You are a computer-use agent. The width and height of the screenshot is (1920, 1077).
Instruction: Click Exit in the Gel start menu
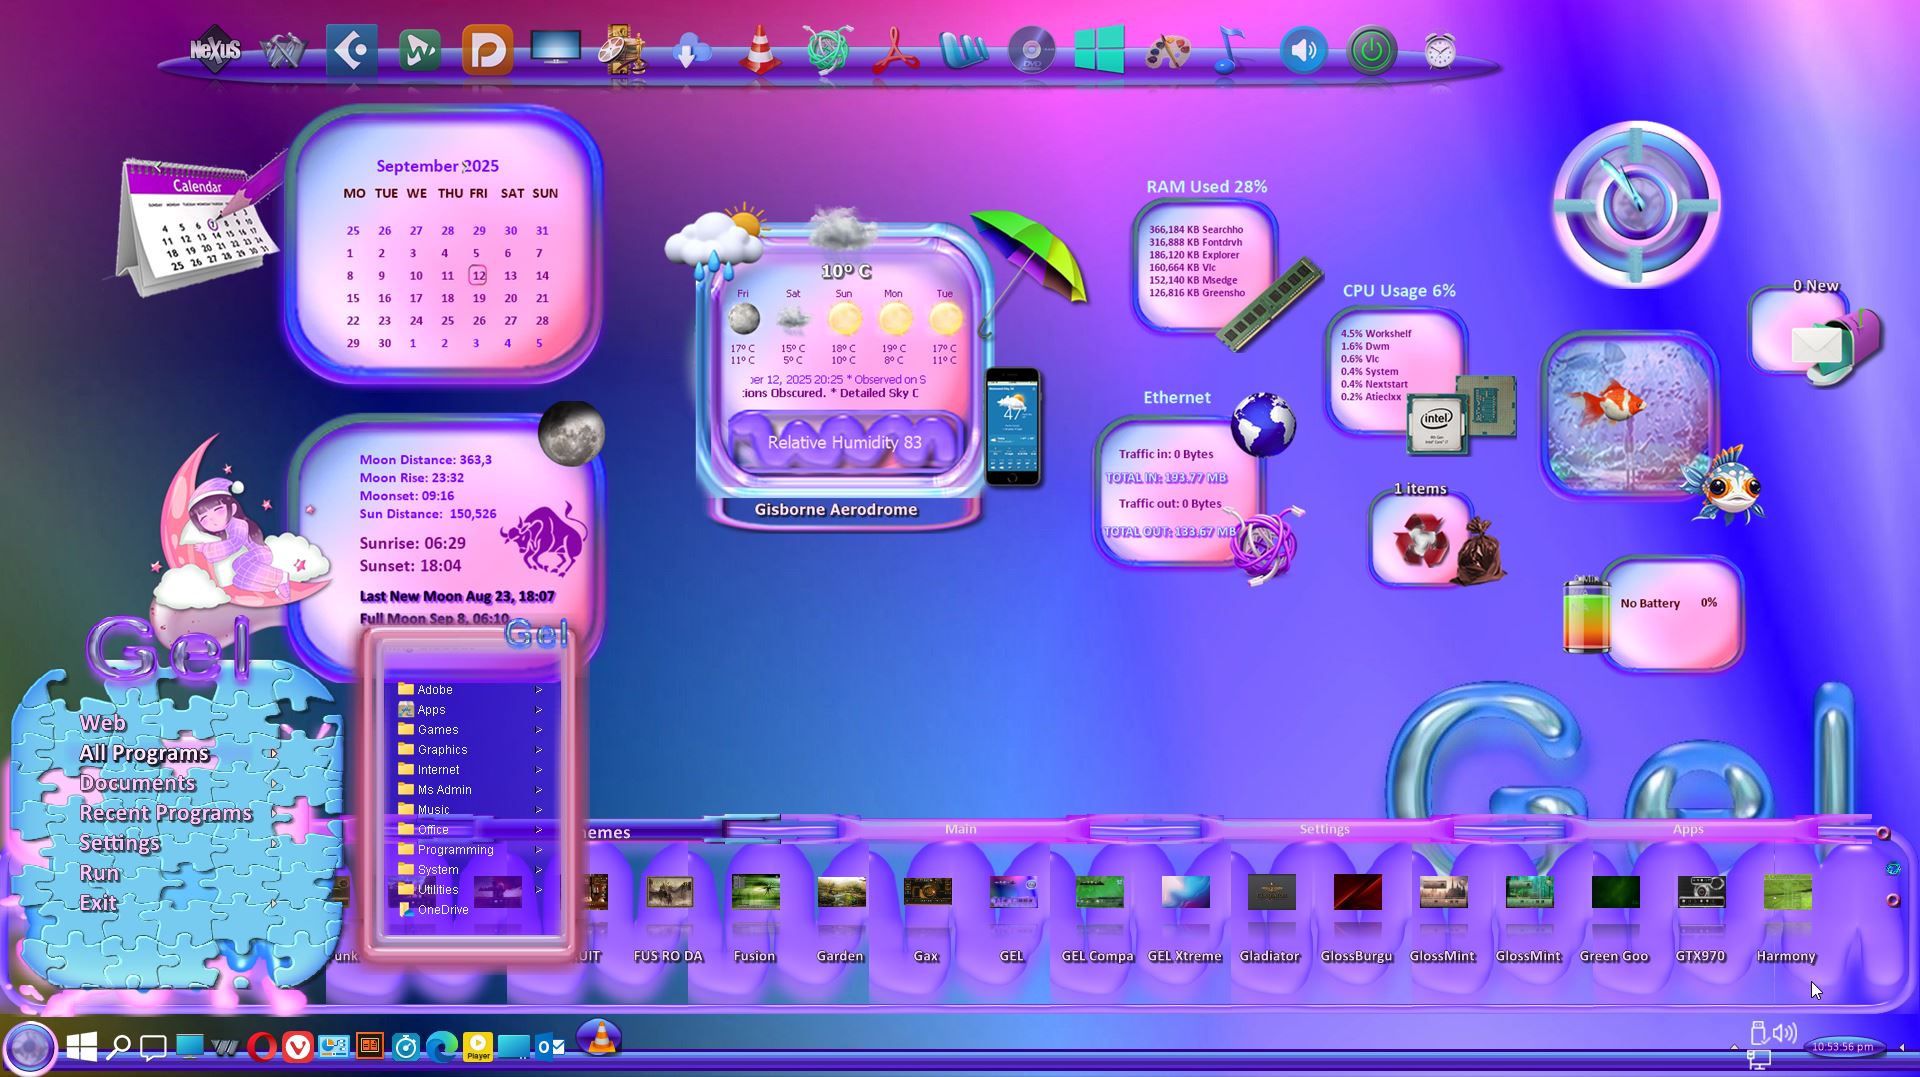98,903
